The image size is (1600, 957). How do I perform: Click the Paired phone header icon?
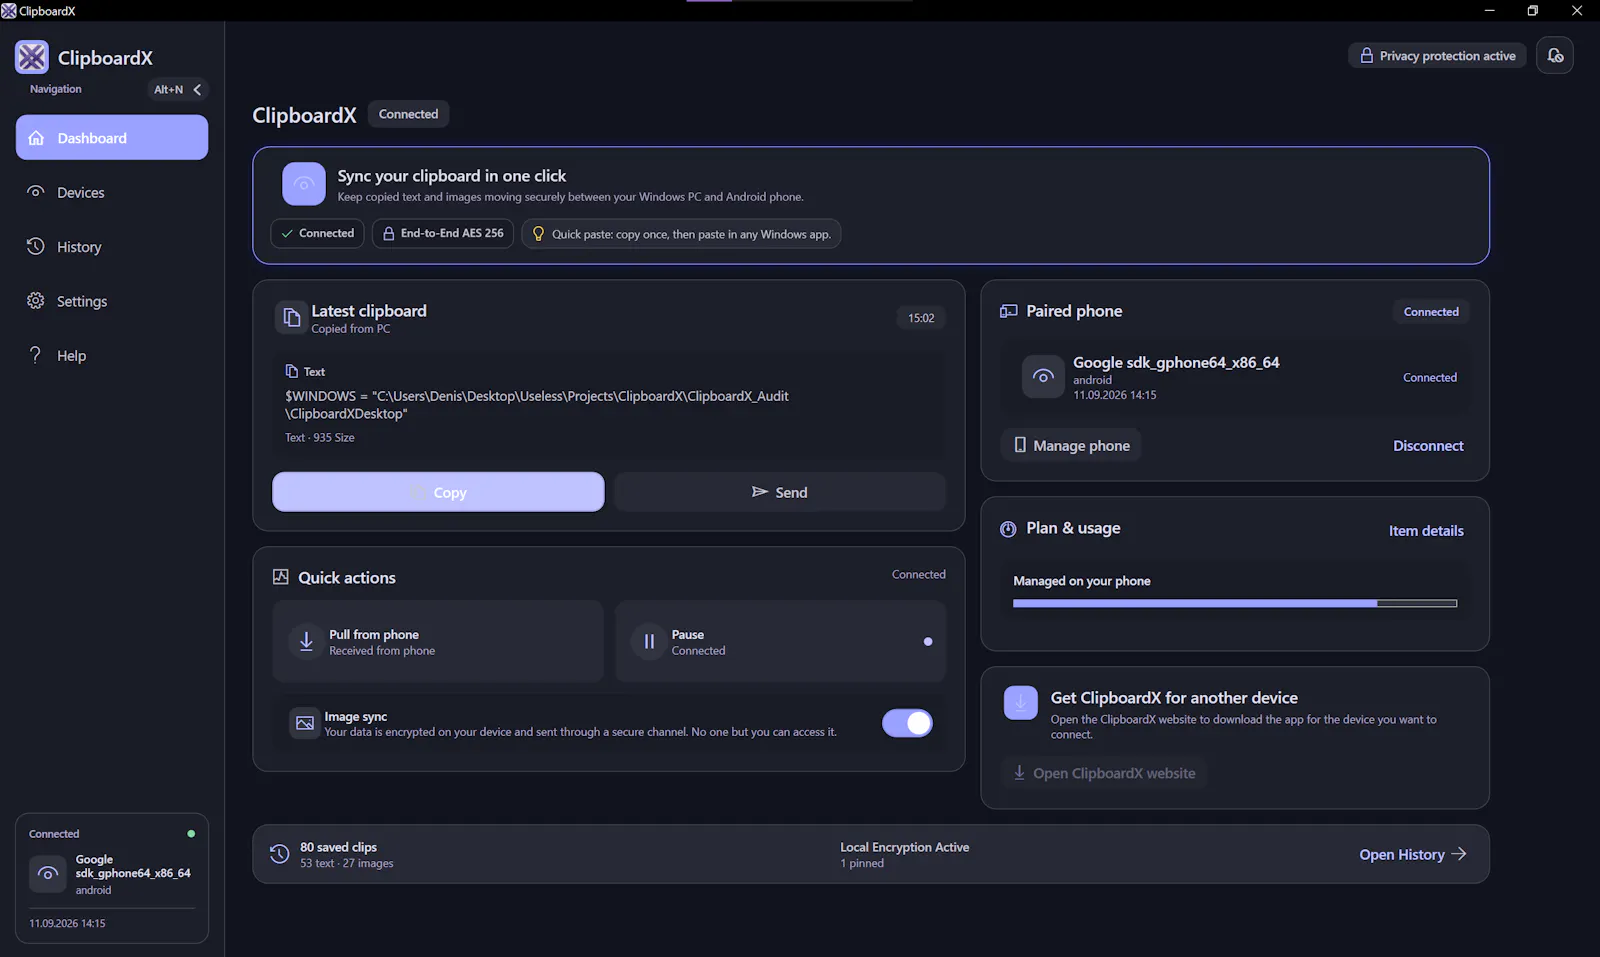click(1009, 311)
